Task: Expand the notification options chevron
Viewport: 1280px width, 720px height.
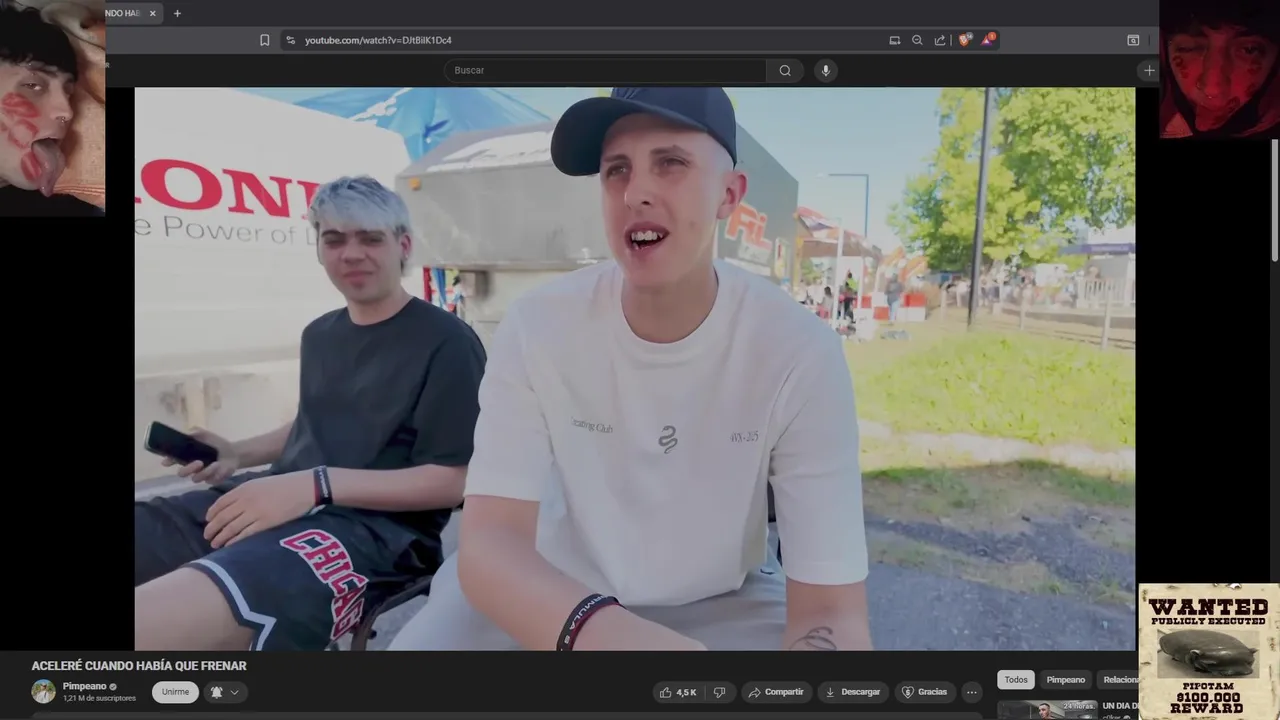Action: (235, 692)
